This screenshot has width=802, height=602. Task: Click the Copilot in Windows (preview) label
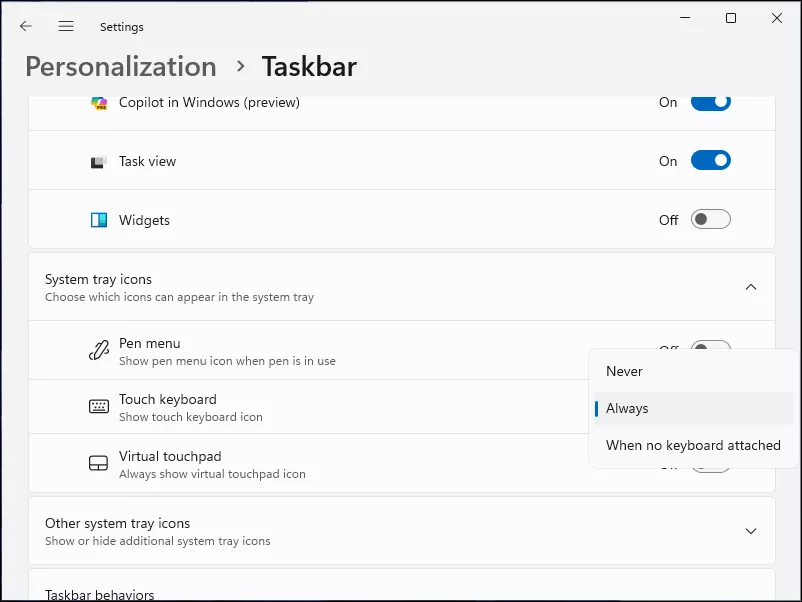[x=209, y=102]
